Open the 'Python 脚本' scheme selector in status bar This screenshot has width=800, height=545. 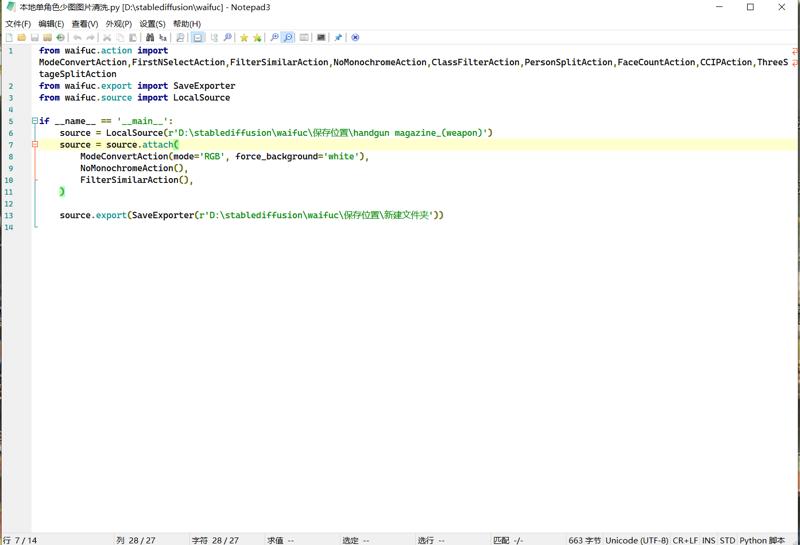tap(762, 540)
